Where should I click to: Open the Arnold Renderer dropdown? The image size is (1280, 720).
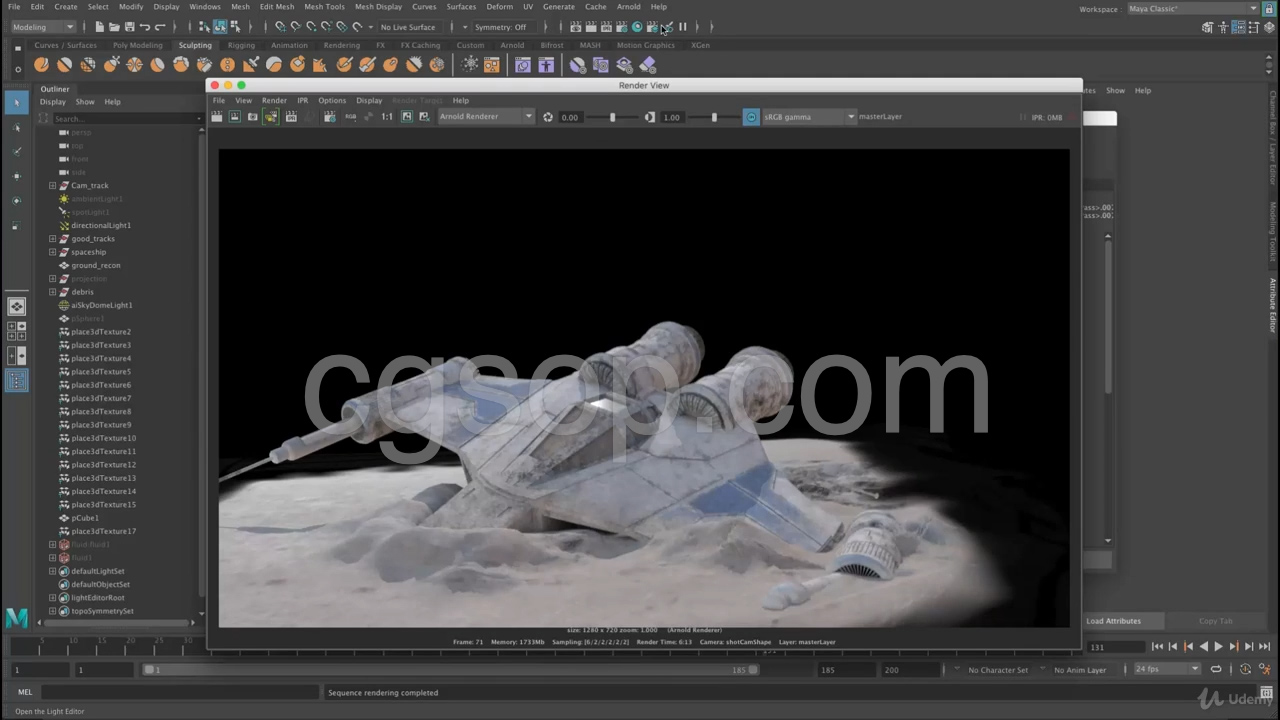(486, 117)
